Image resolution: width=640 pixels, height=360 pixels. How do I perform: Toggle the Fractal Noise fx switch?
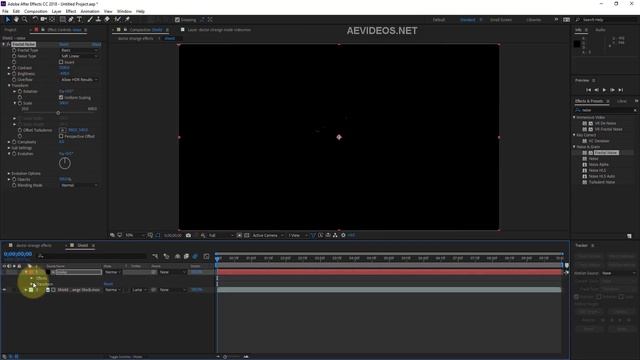coord(8,44)
